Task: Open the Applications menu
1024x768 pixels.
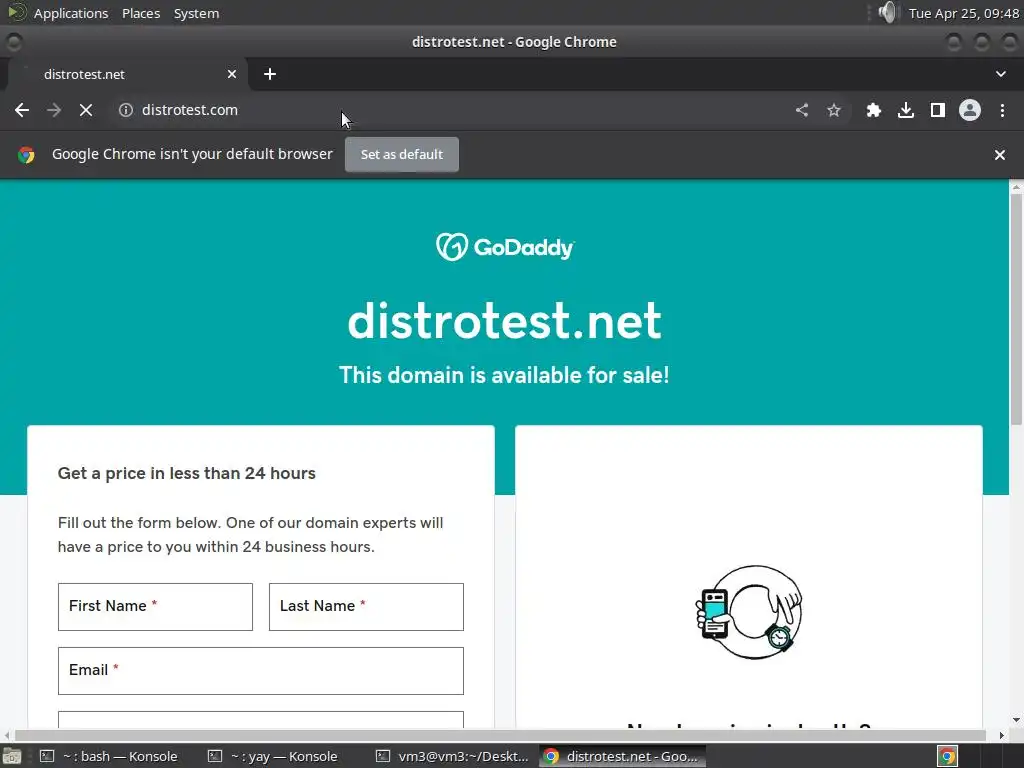Action: (x=71, y=13)
